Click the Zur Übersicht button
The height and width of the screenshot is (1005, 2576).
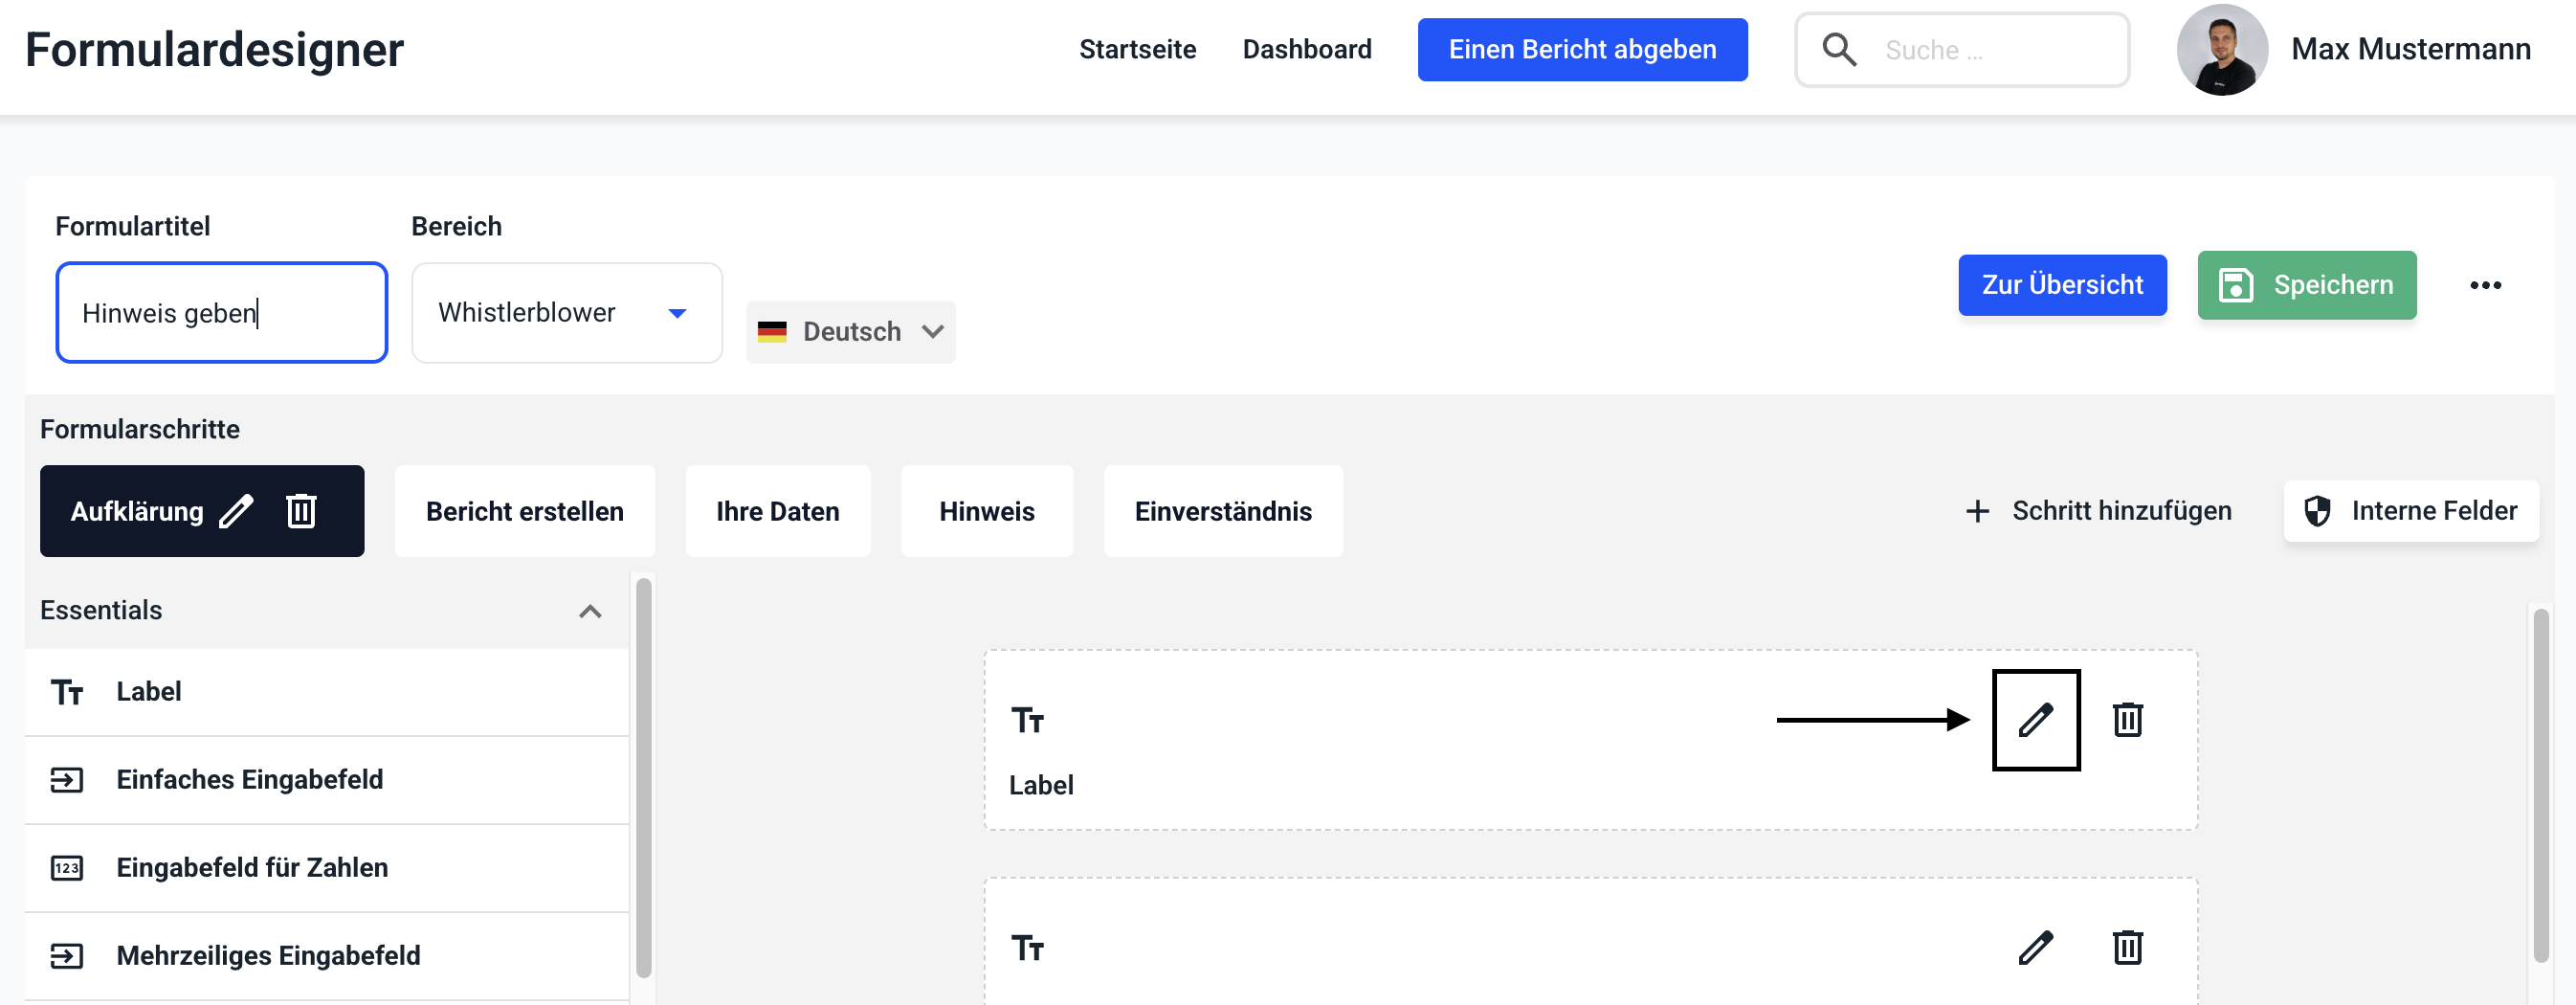click(x=2061, y=286)
